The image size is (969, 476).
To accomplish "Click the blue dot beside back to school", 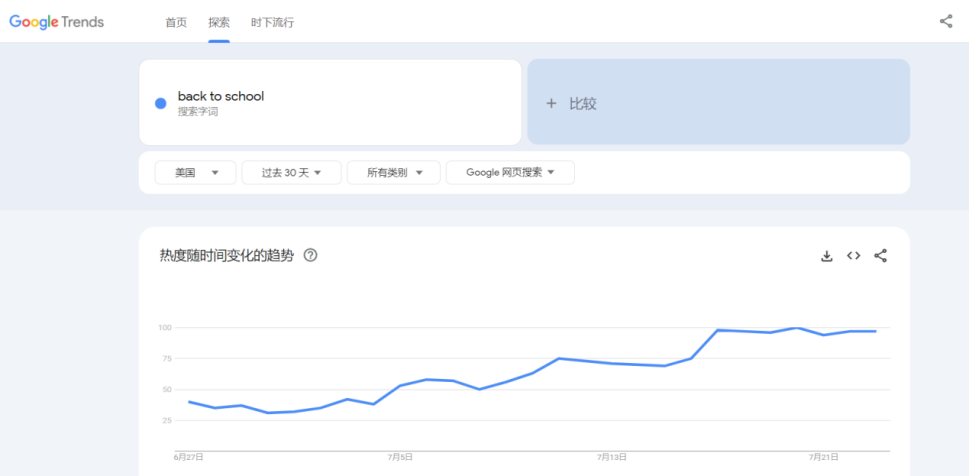I will [161, 103].
